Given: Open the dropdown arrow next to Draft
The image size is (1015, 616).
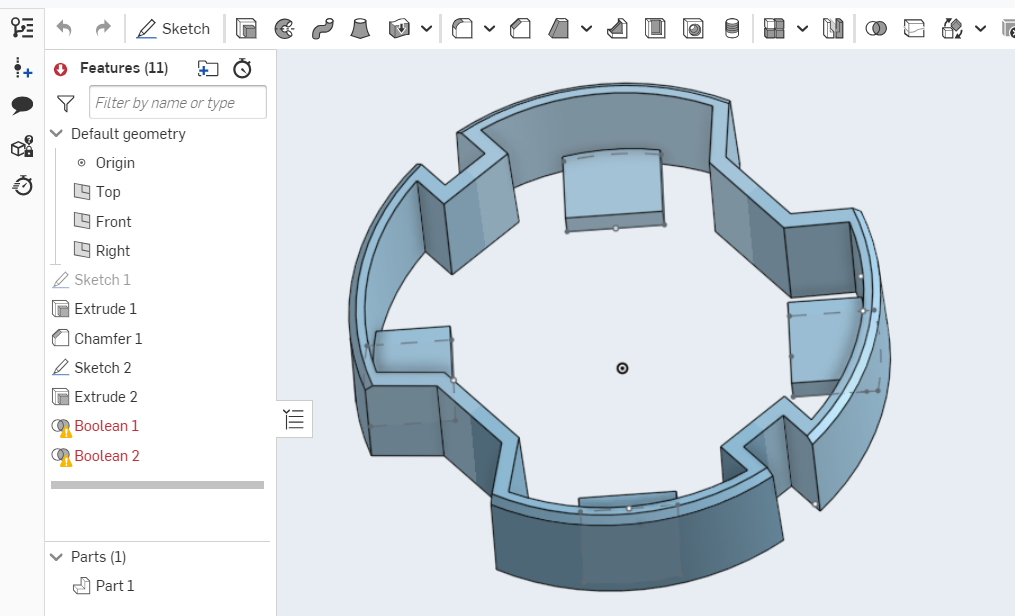Looking at the screenshot, I should (586, 28).
